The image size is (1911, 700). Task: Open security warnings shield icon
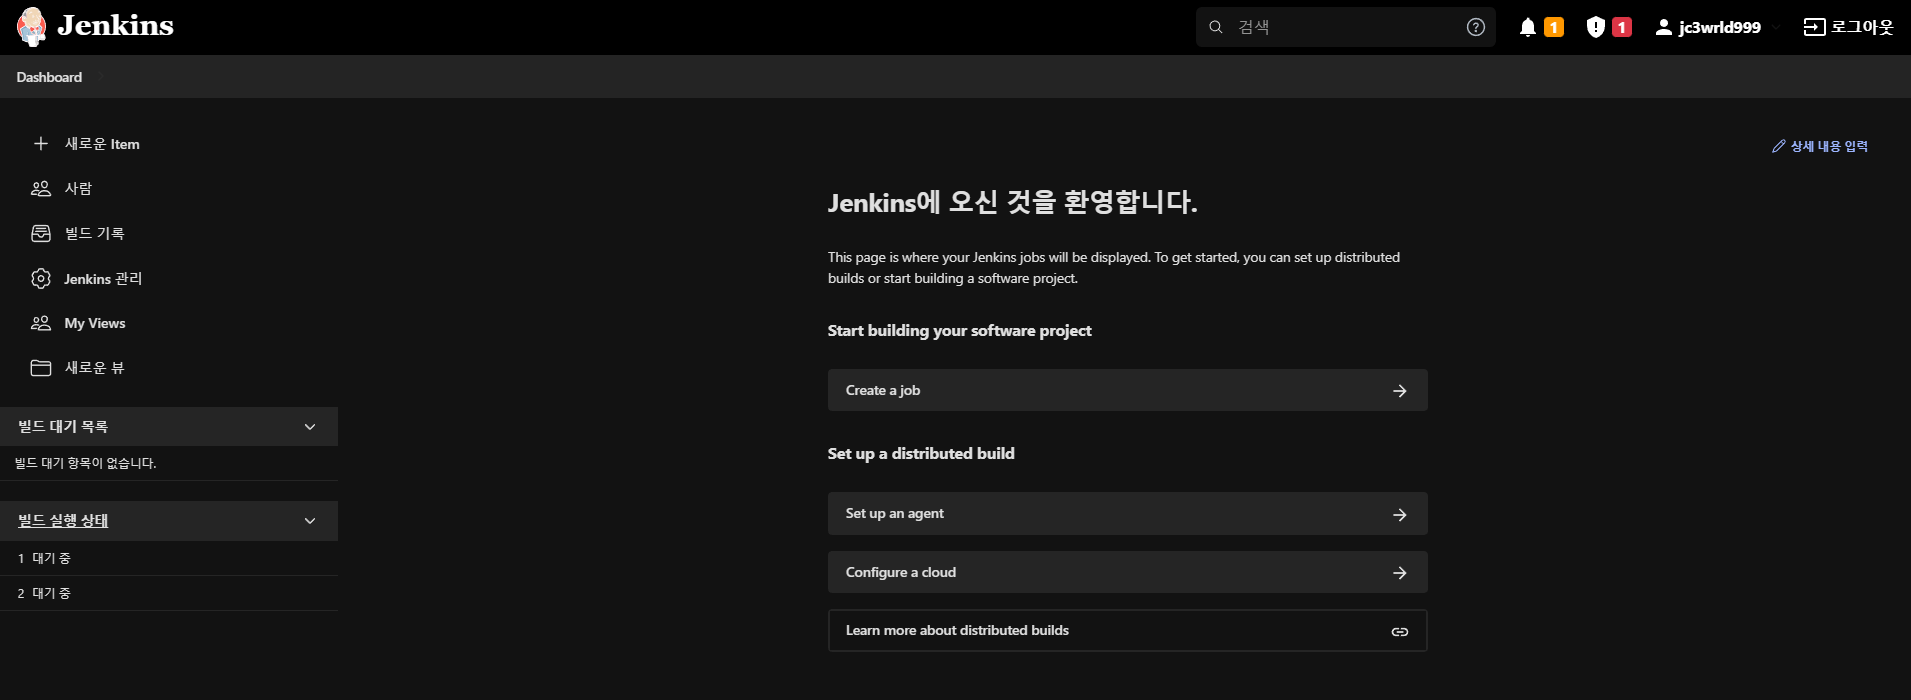tap(1596, 27)
